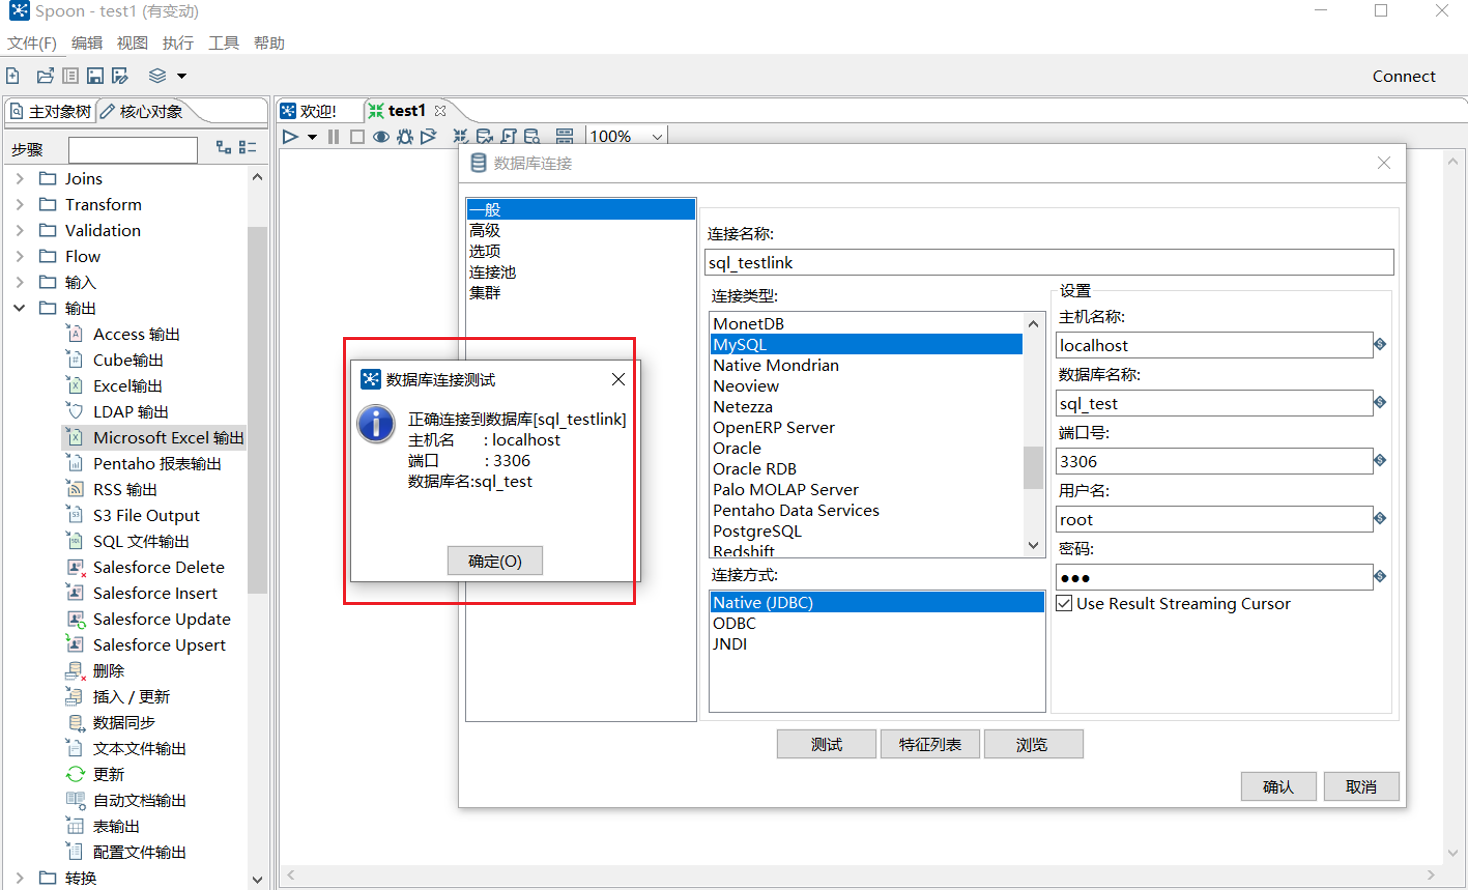Screen dimensions: 1468x890
Task: Click the new file toolbar icon
Action: [x=13, y=76]
